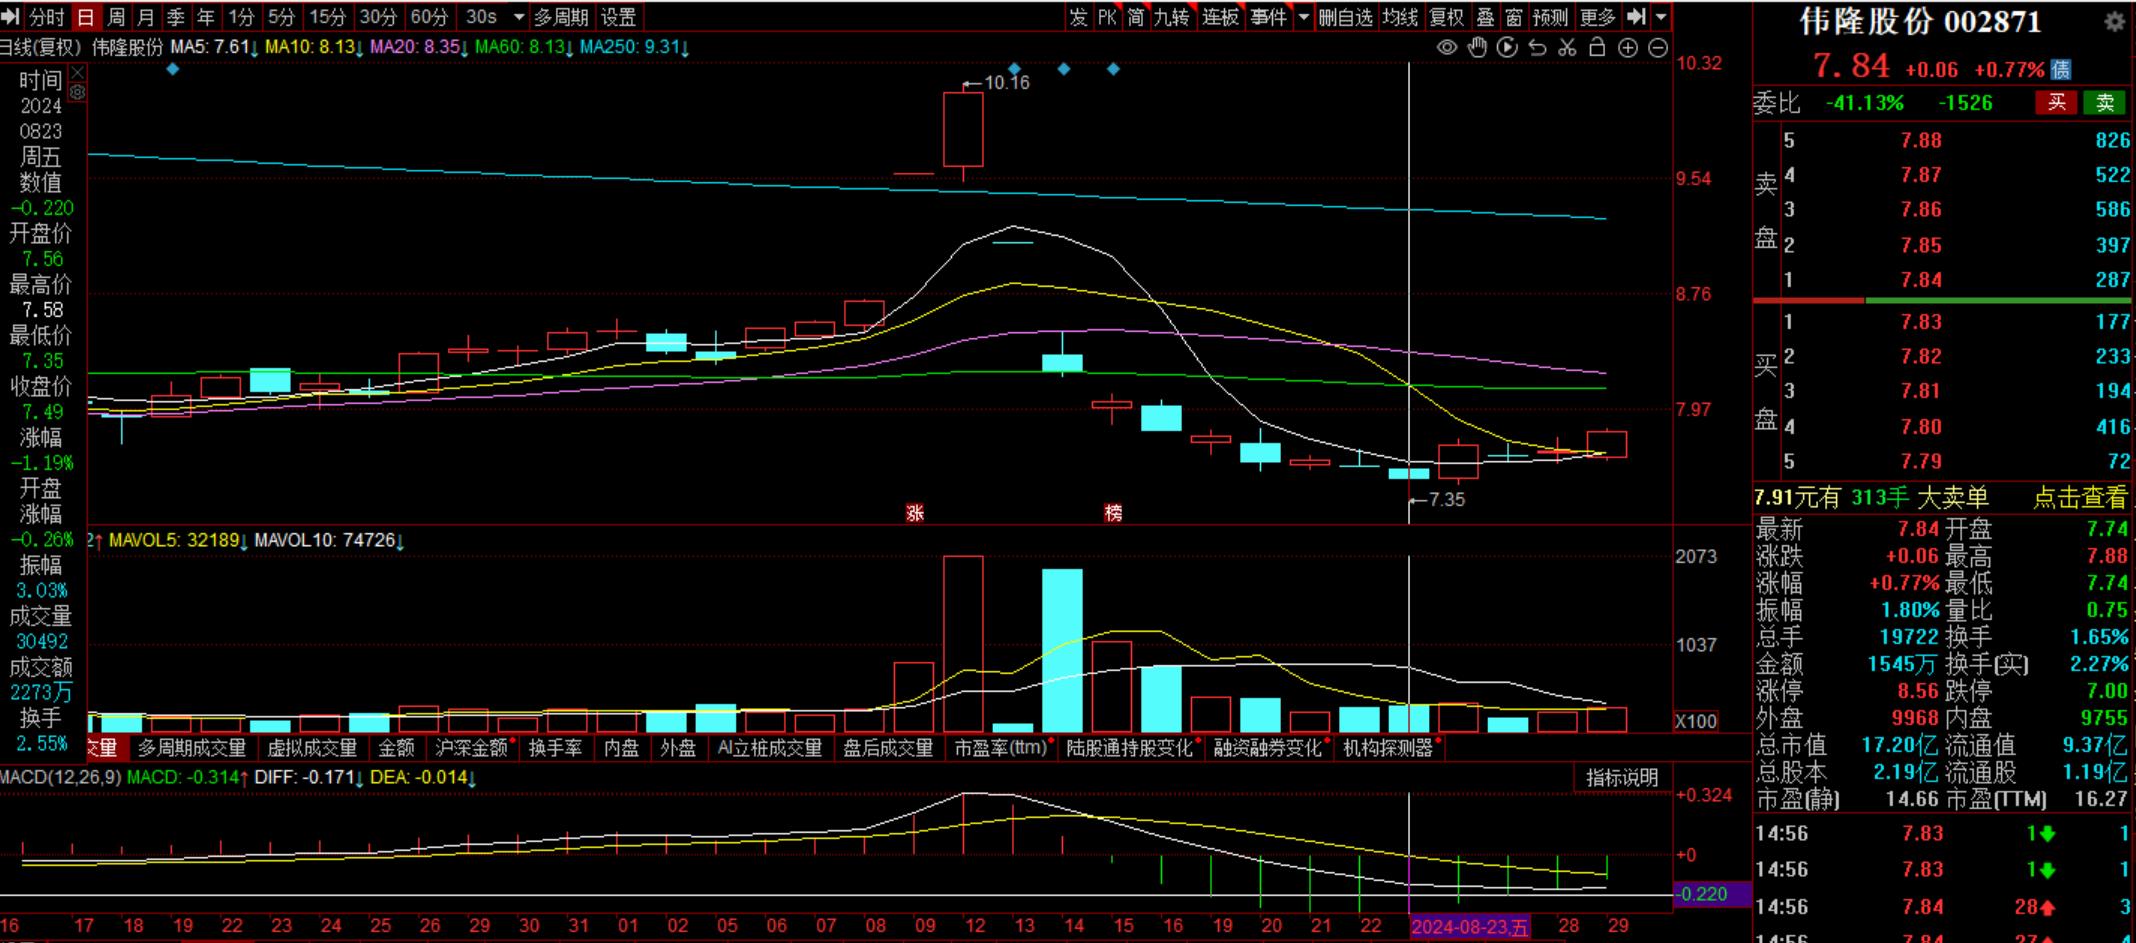Click the arrow-to-bar icon after 更多
This screenshot has height=943, width=2136.
click(1636, 17)
